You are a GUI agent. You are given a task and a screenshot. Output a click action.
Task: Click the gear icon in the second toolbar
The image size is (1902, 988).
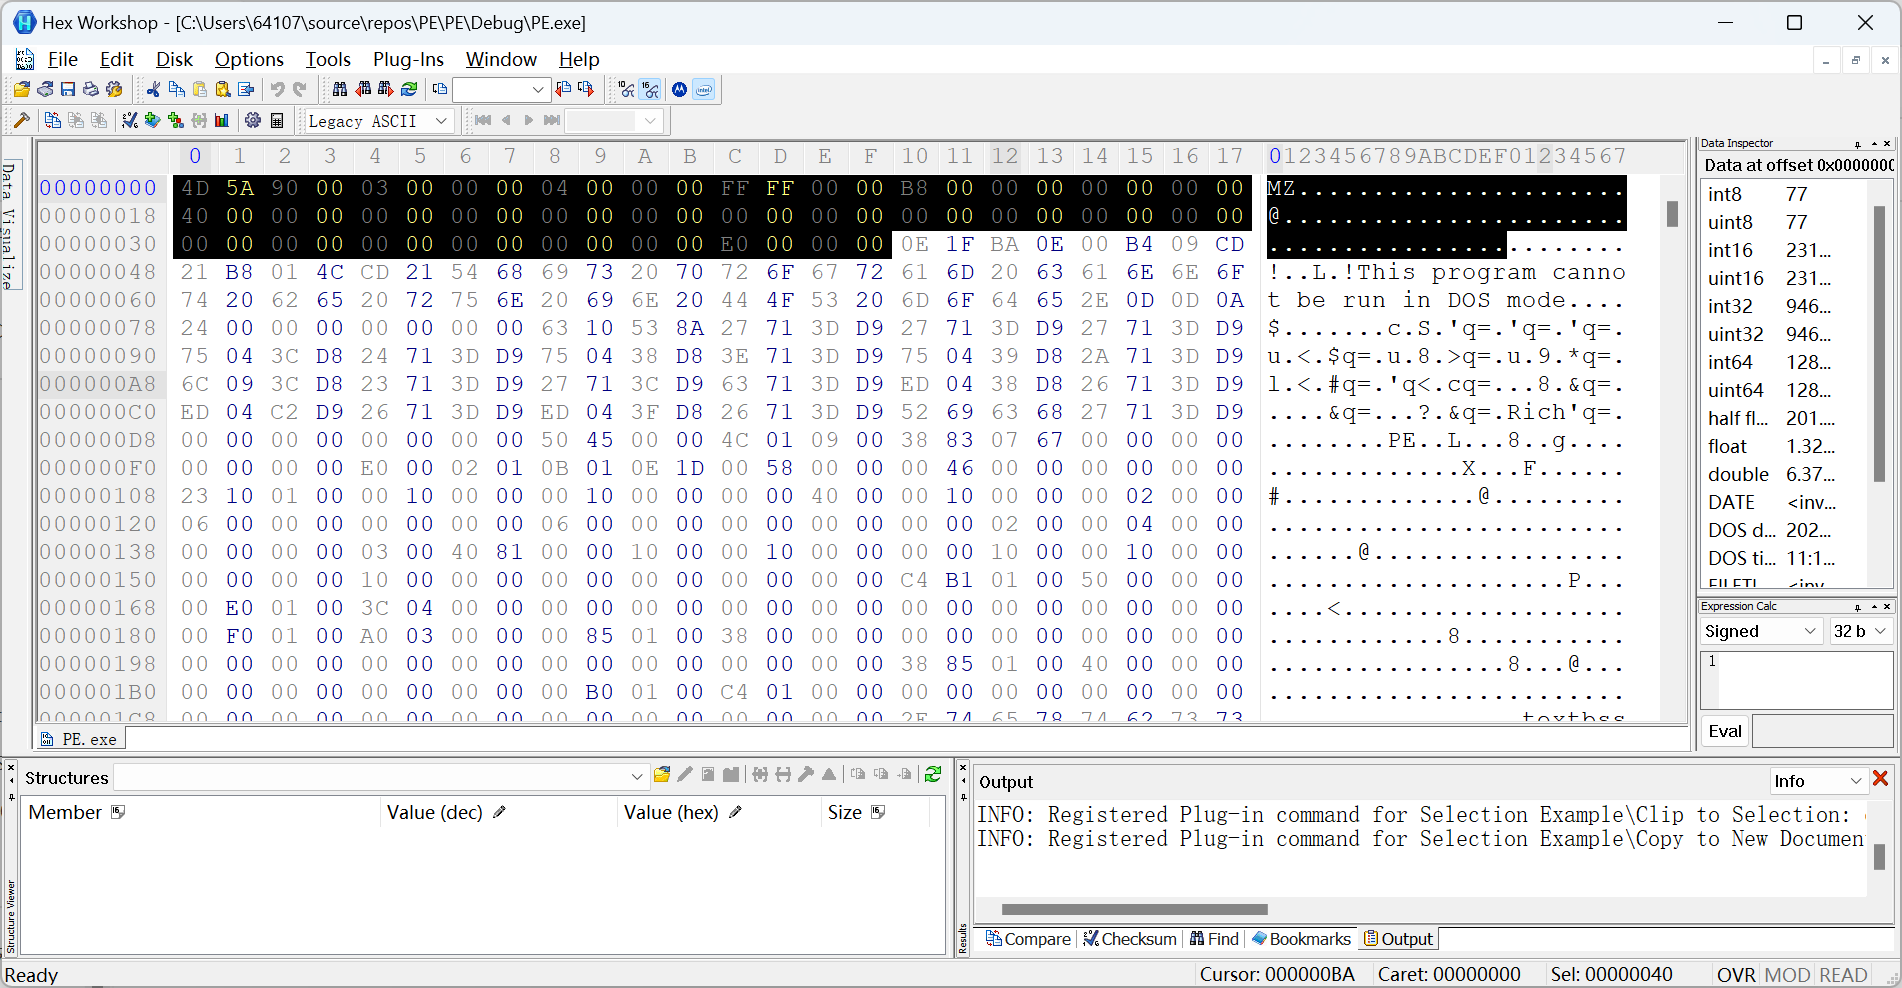pyautogui.click(x=253, y=121)
